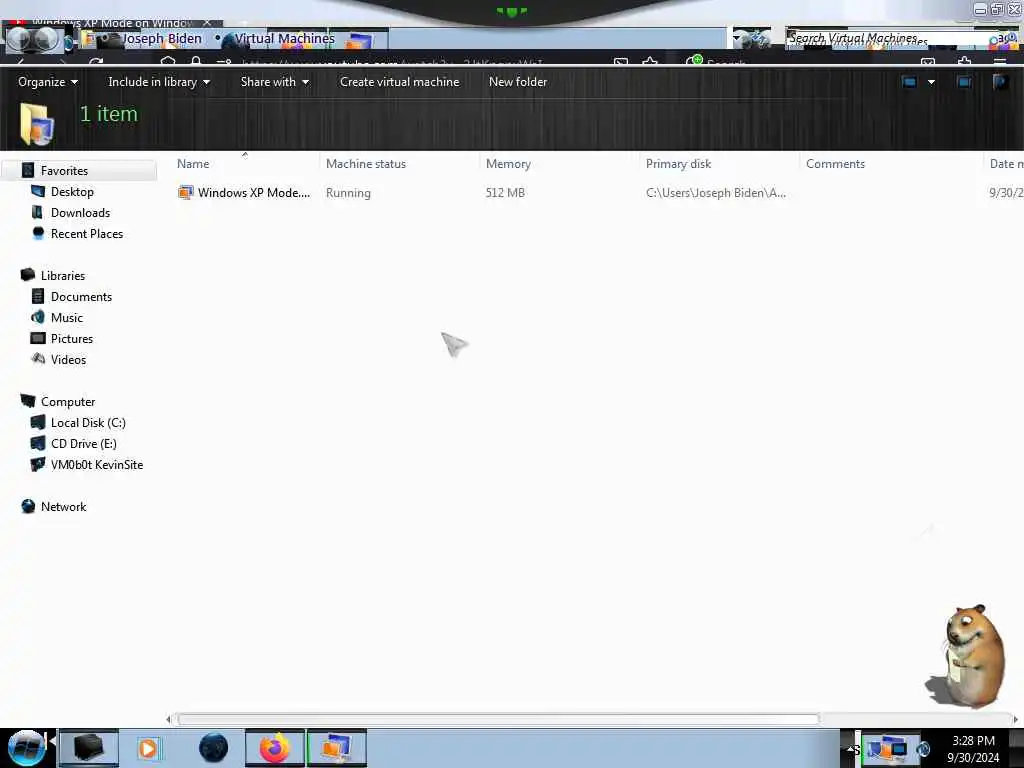Viewport: 1024px width, 768px height.
Task: Click the Videos library icon
Action: (39, 359)
